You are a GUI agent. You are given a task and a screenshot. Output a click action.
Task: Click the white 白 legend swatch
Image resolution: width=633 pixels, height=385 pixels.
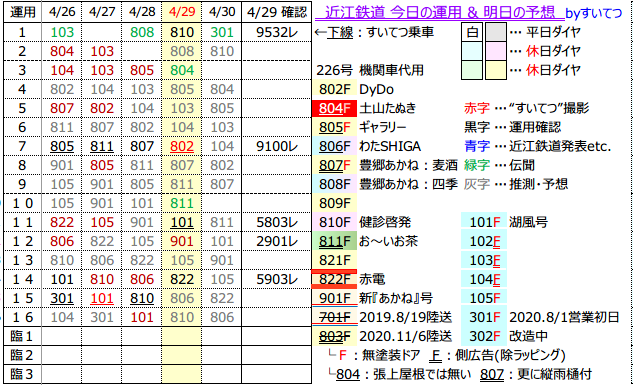click(x=472, y=32)
